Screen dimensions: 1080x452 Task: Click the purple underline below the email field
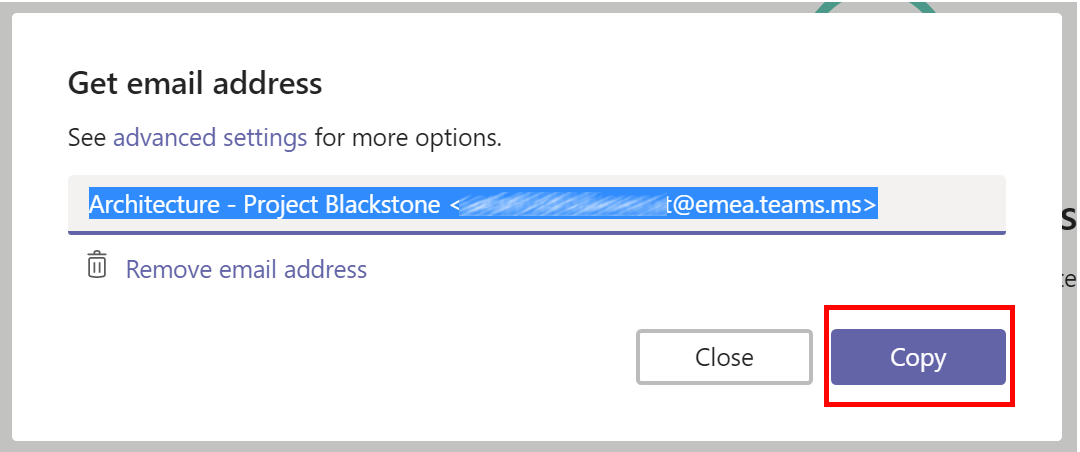537,233
